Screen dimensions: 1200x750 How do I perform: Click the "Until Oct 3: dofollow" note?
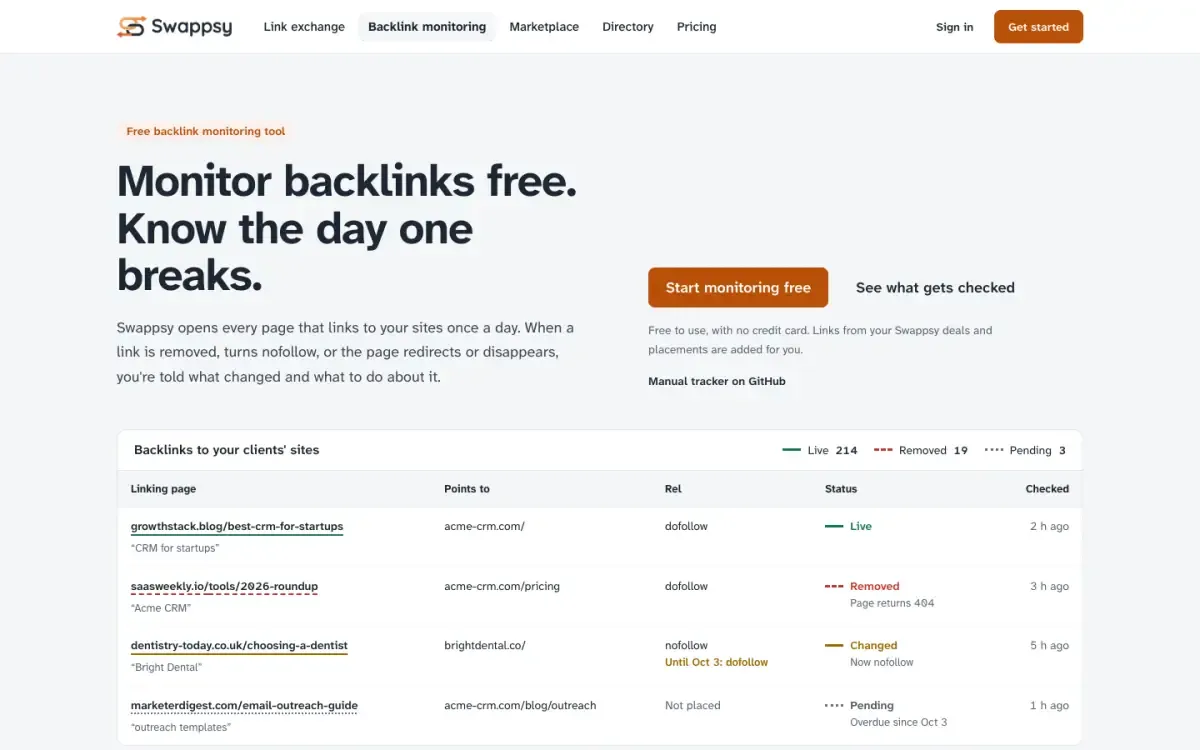(x=716, y=662)
